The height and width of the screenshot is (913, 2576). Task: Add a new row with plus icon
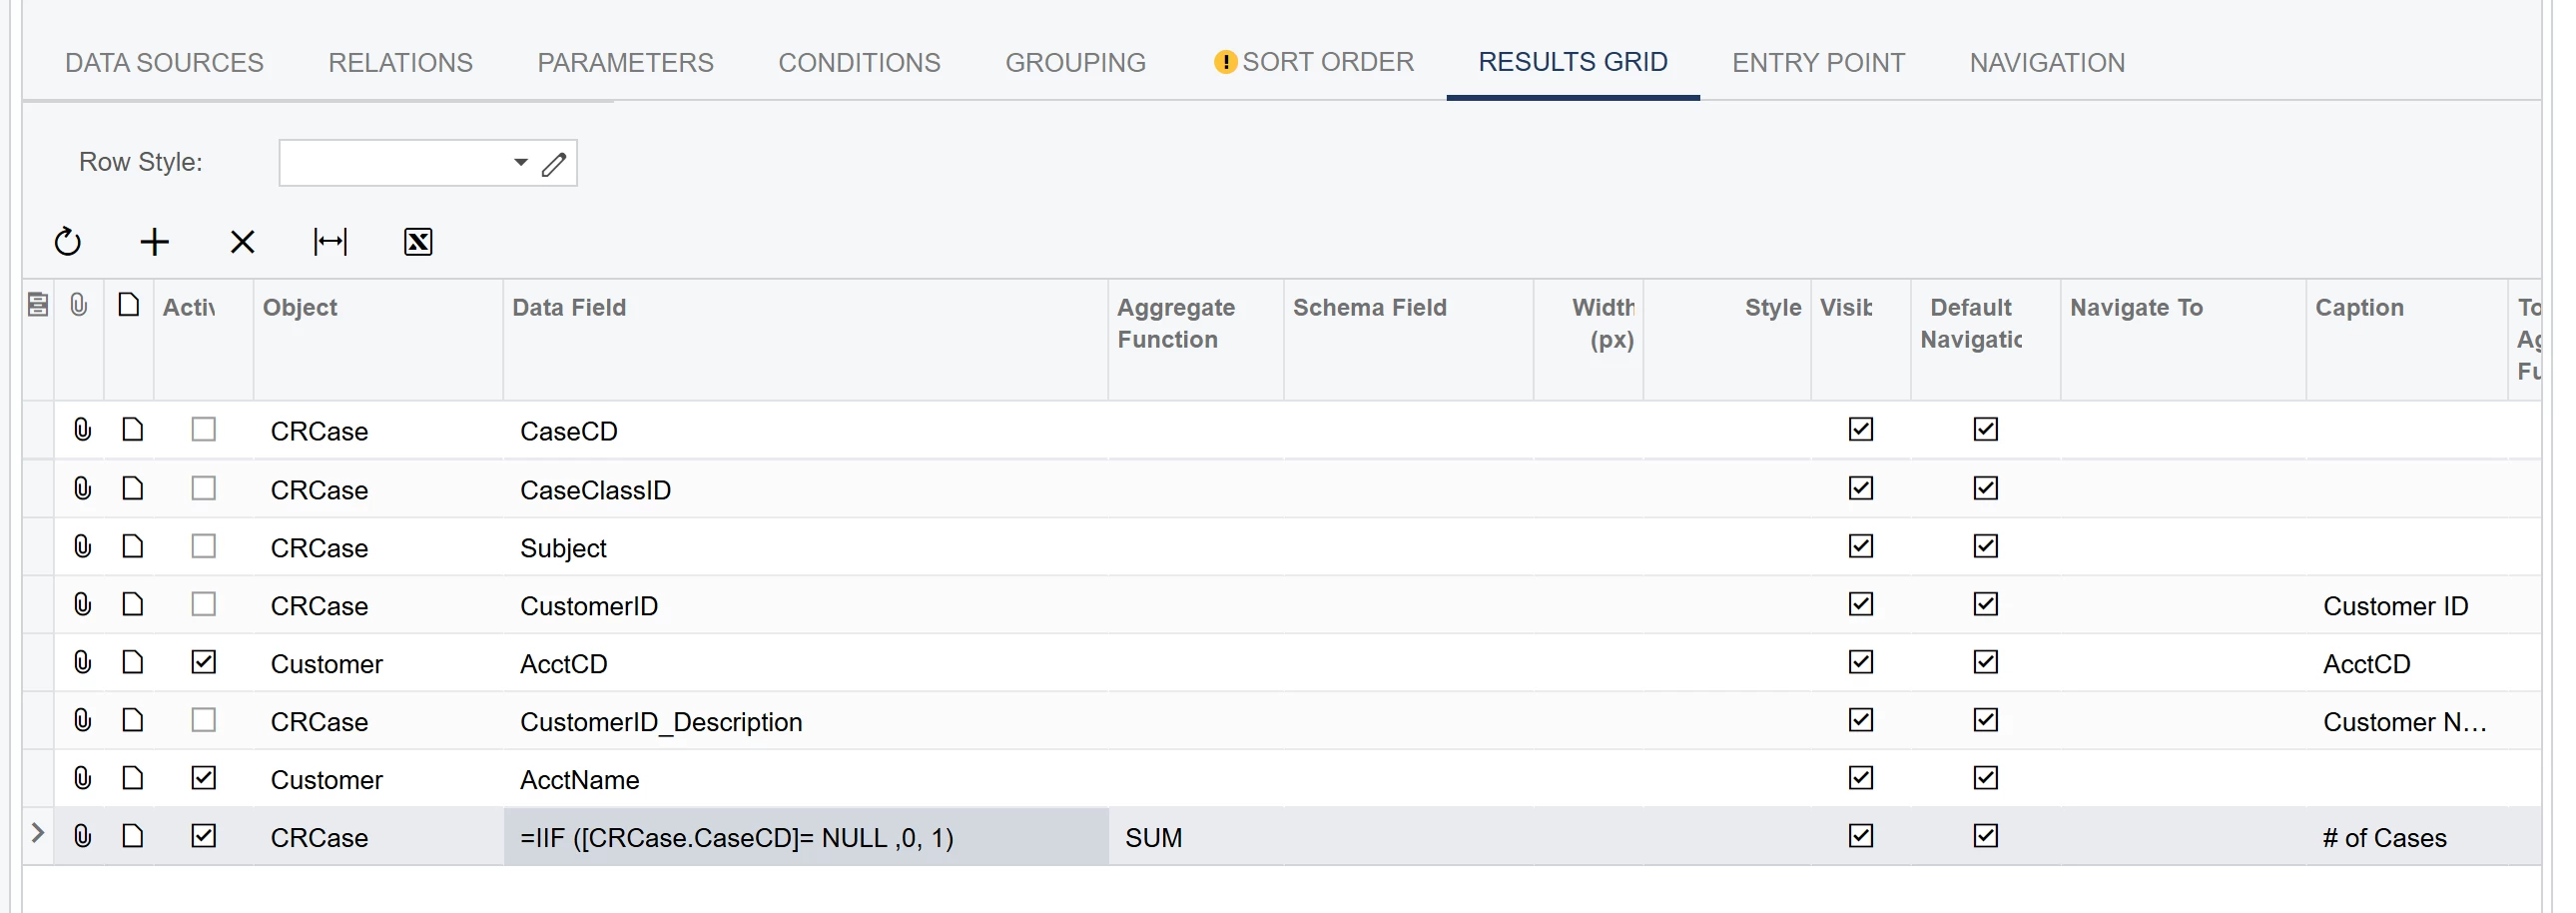(x=155, y=241)
